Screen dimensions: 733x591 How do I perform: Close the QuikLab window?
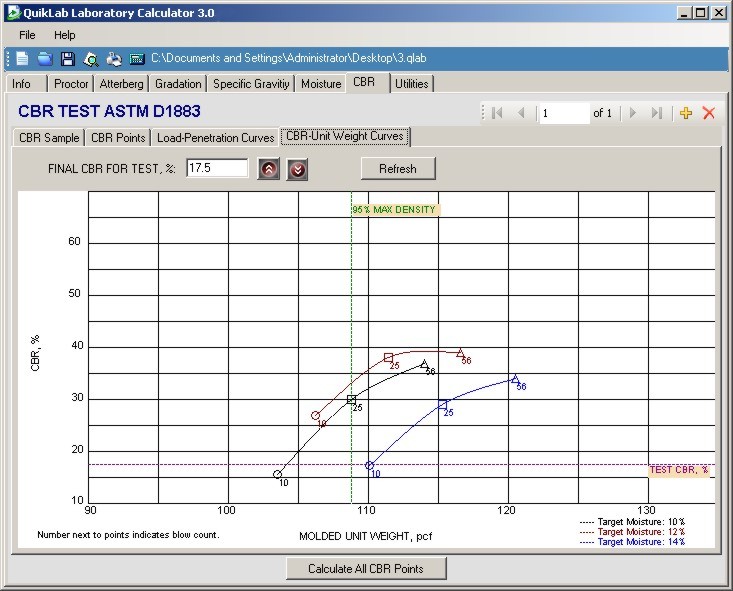pos(719,13)
